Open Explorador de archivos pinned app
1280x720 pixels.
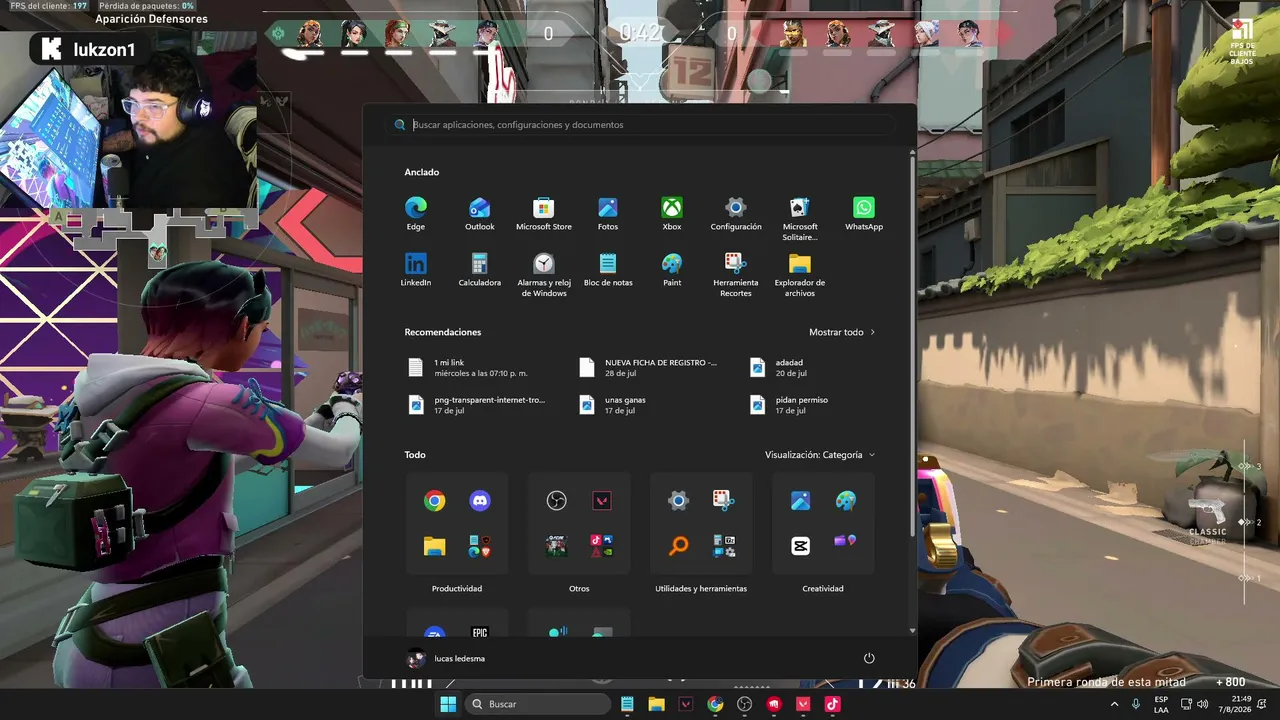click(x=800, y=274)
